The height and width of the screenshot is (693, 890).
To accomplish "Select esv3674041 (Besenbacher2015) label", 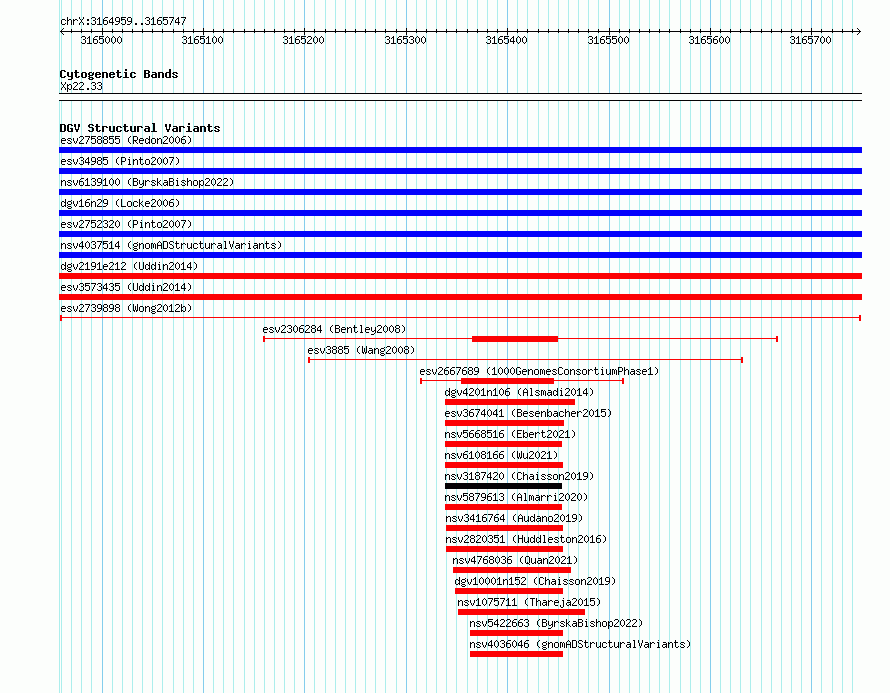I will [528, 413].
